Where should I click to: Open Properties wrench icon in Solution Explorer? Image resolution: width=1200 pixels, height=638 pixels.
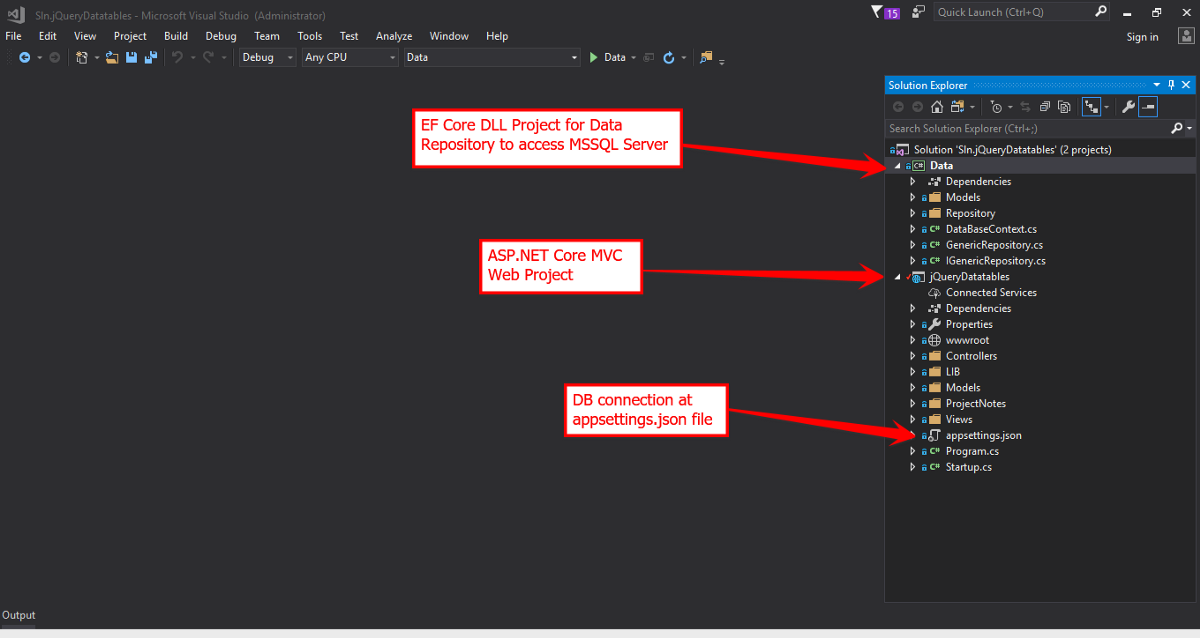[1128, 106]
